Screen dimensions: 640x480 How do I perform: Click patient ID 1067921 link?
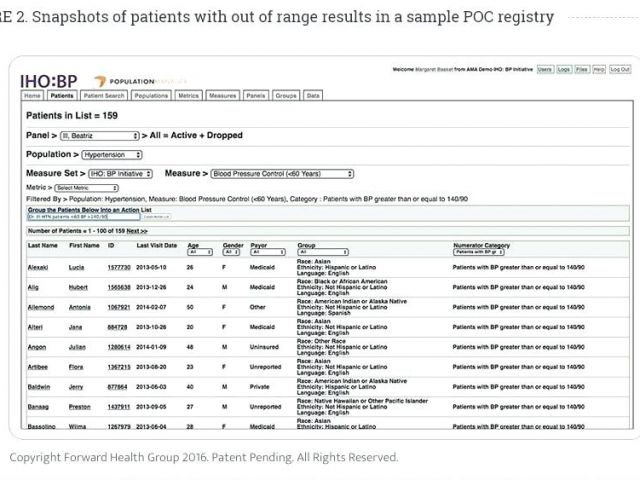point(119,307)
